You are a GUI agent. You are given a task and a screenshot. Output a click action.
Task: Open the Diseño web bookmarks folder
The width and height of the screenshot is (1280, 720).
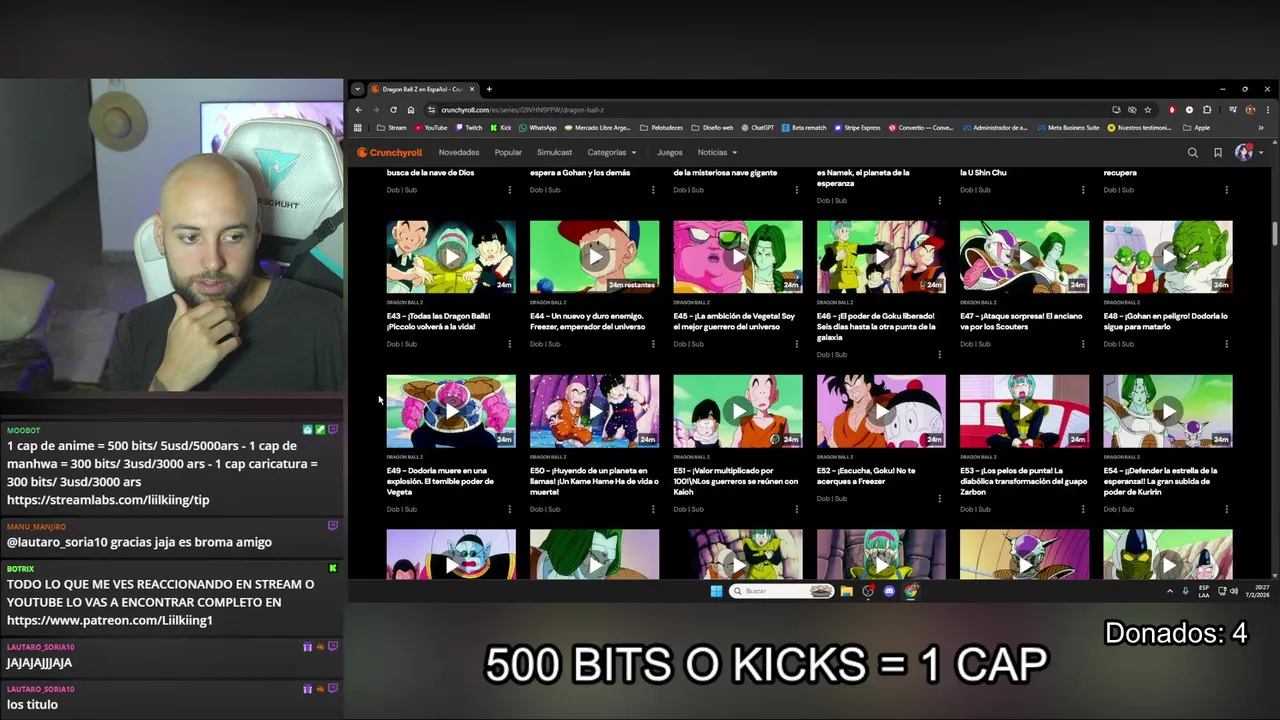(x=712, y=128)
